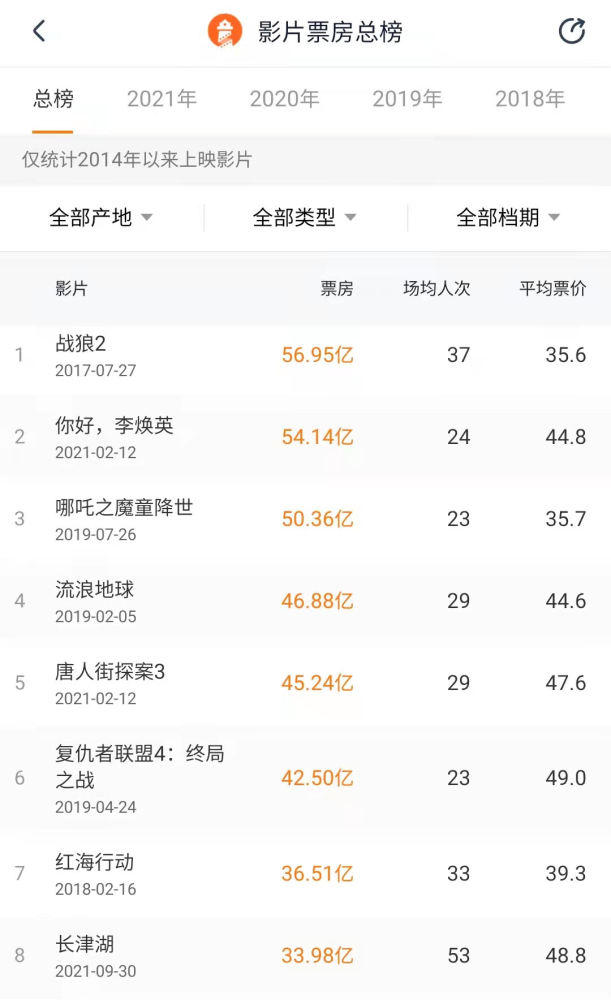Sort by the 票房 column header

tap(336, 289)
